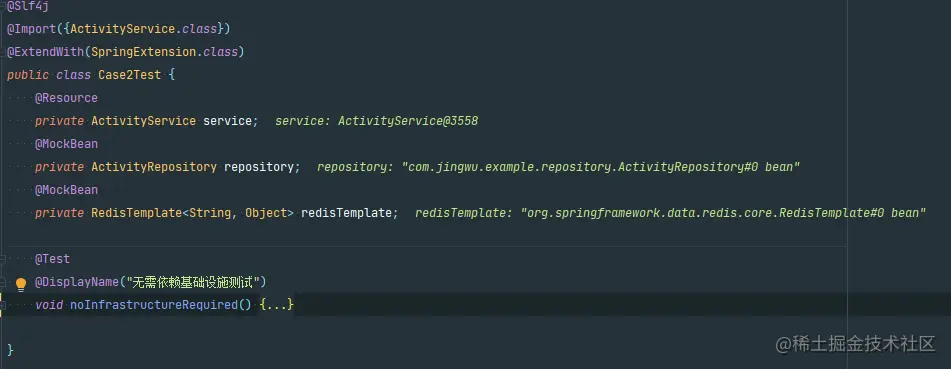Click @MockBean above the redisTemplate field

point(66,190)
